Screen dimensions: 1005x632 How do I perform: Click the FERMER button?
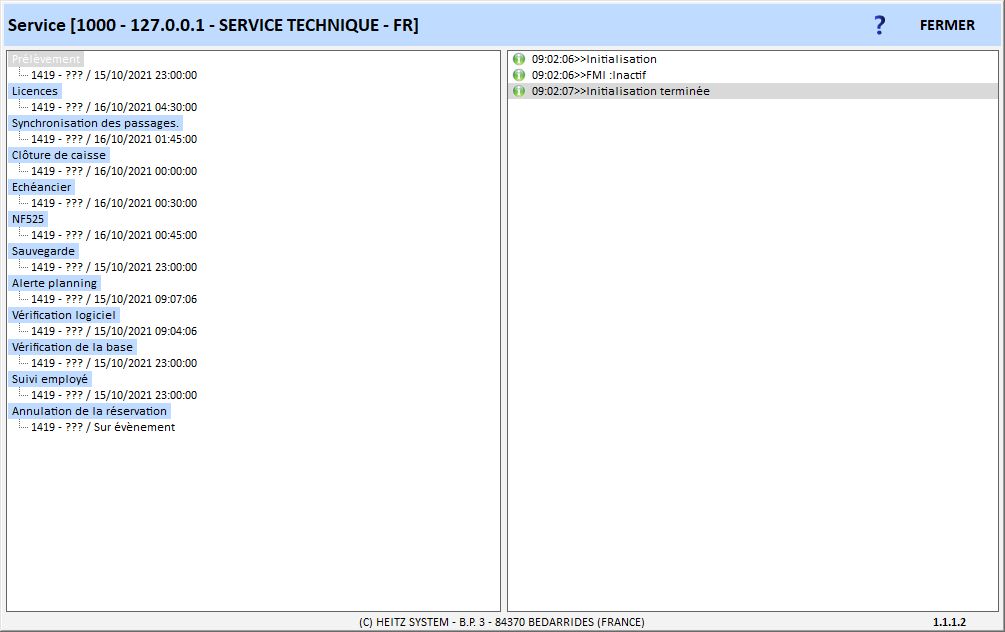click(x=946, y=25)
